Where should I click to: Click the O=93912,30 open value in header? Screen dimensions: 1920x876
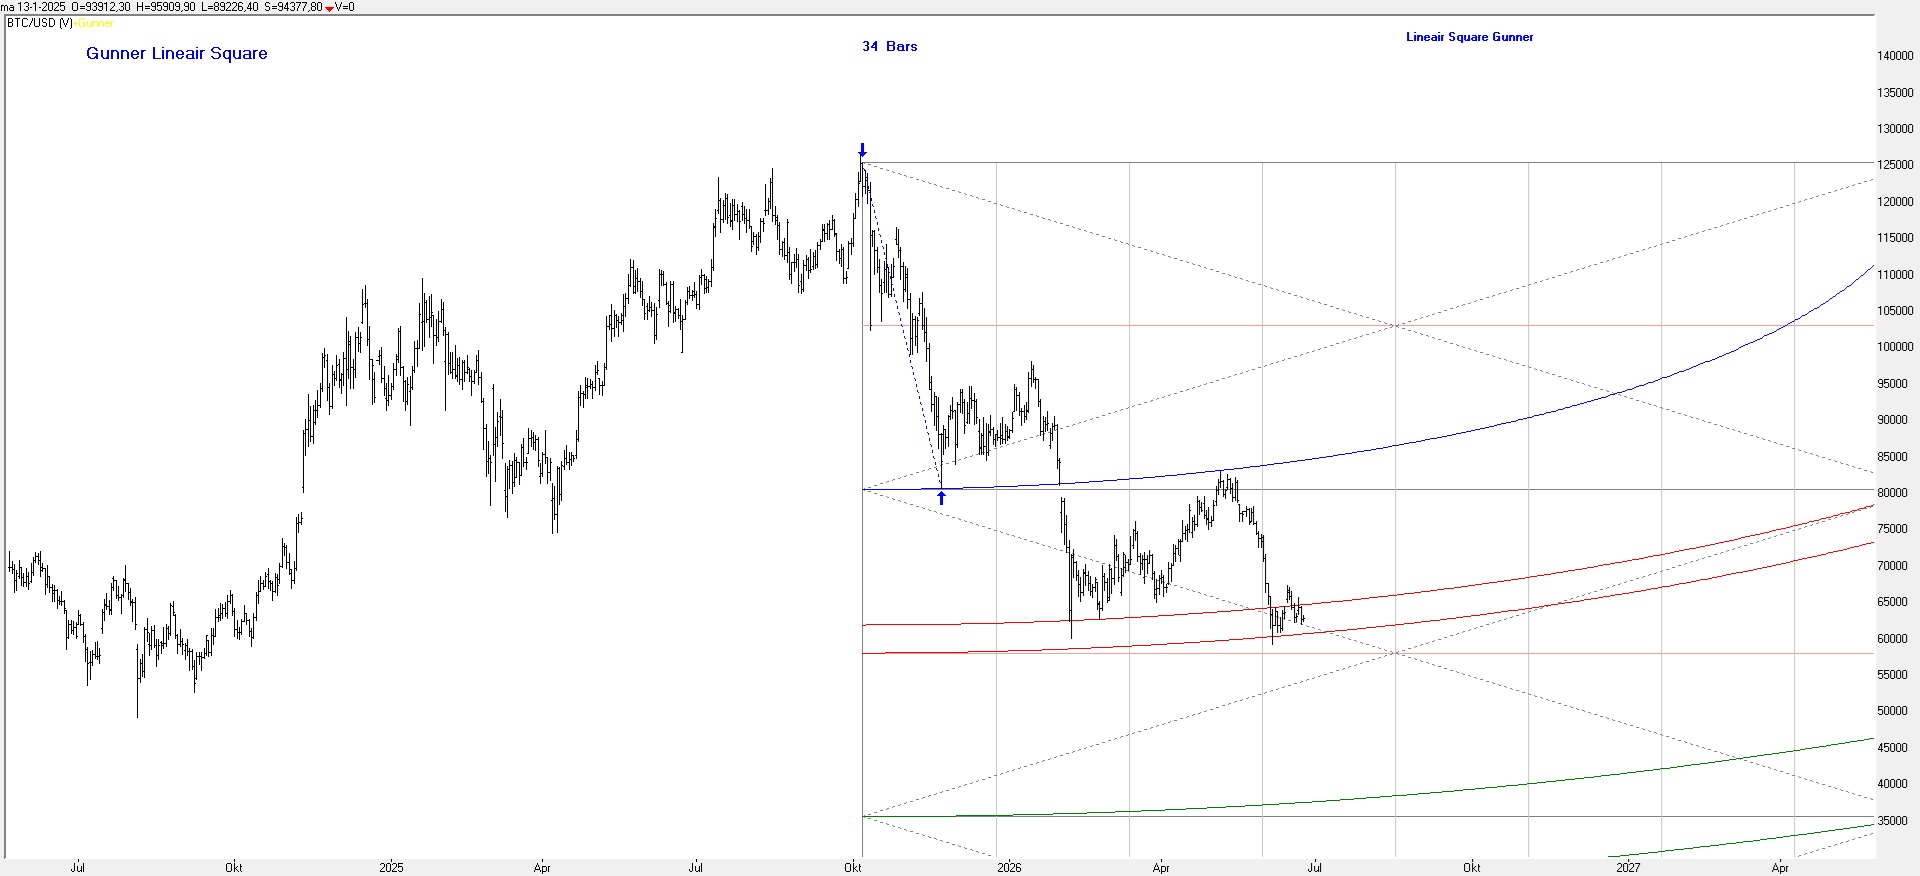click(x=101, y=7)
